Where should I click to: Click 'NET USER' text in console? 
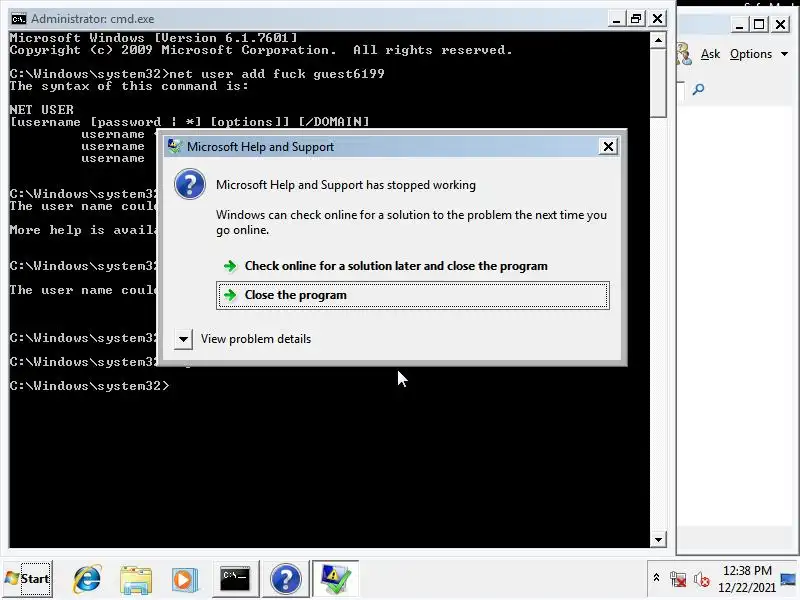[41, 110]
